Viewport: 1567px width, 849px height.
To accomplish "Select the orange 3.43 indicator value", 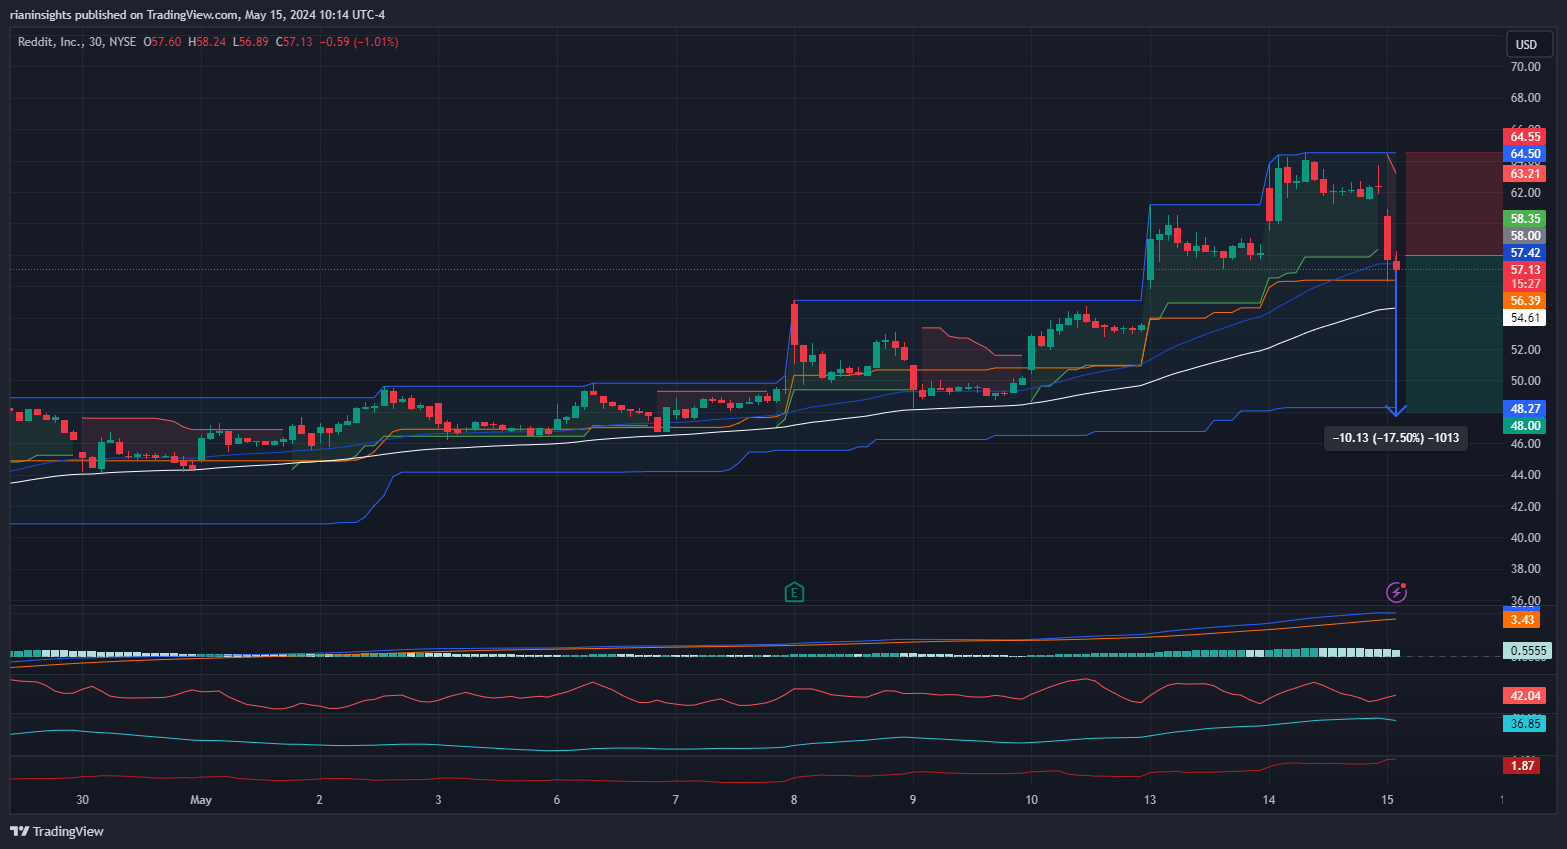I will point(1522,620).
